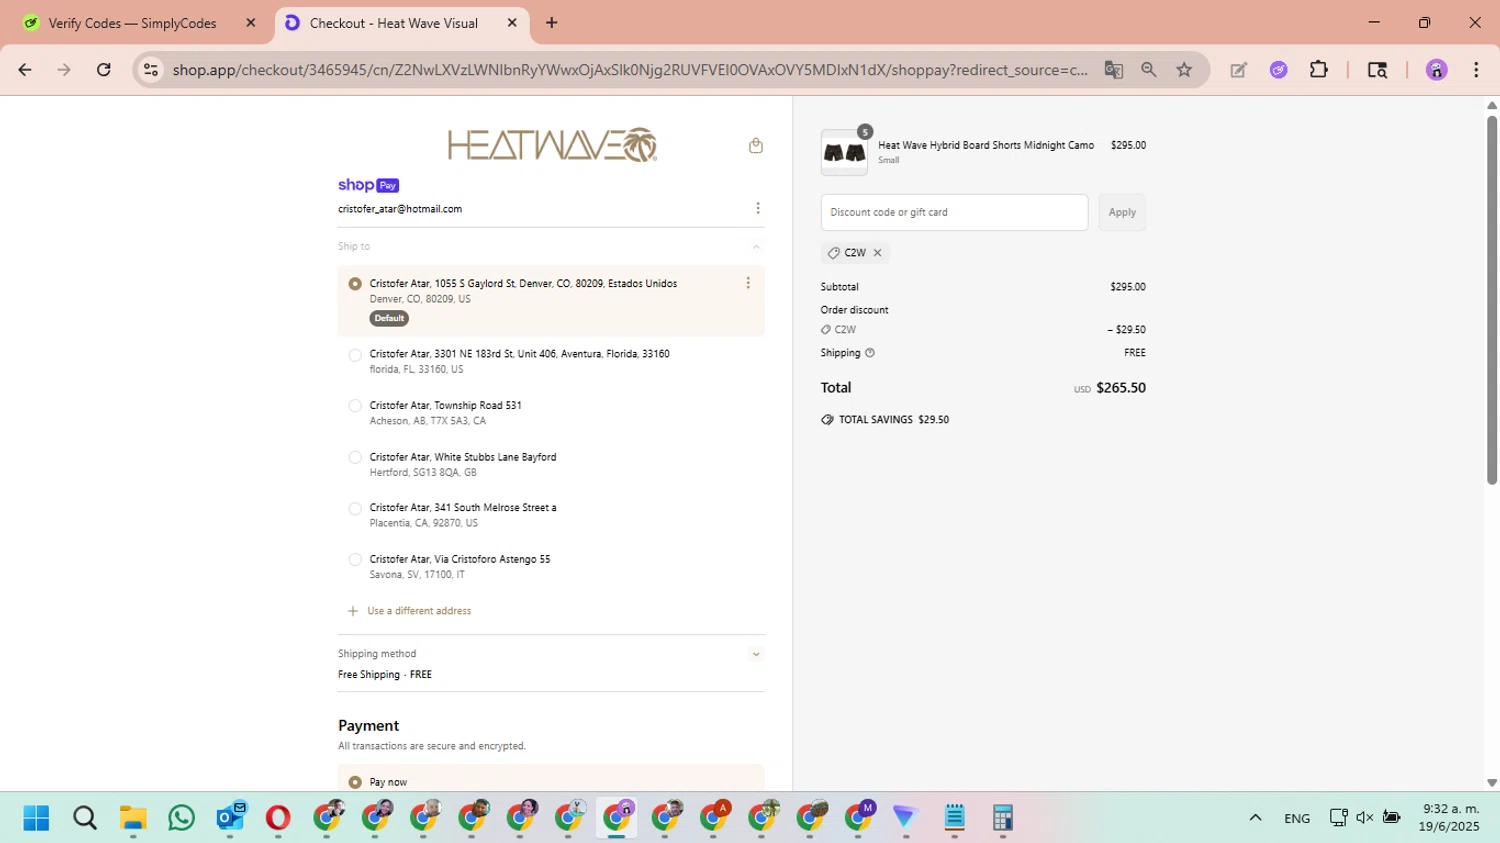This screenshot has height=843, width=1500.
Task: Show hidden system tray icons
Action: tap(1255, 818)
